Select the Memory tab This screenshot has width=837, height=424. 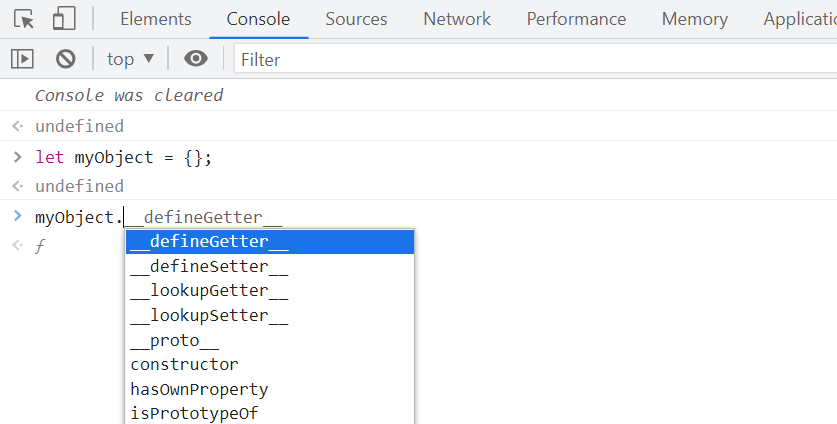point(694,19)
